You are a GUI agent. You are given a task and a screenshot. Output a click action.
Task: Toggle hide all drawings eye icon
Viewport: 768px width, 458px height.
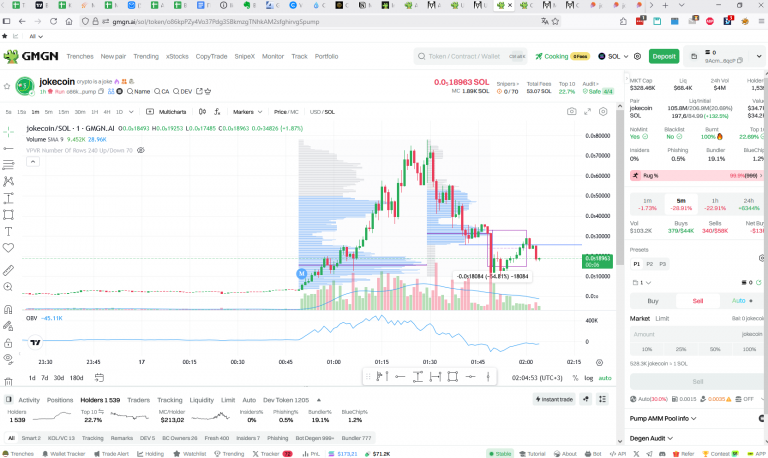(8, 358)
